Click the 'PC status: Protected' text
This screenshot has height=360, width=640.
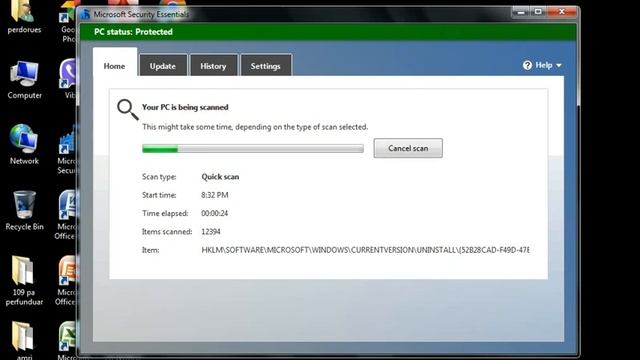(x=133, y=32)
